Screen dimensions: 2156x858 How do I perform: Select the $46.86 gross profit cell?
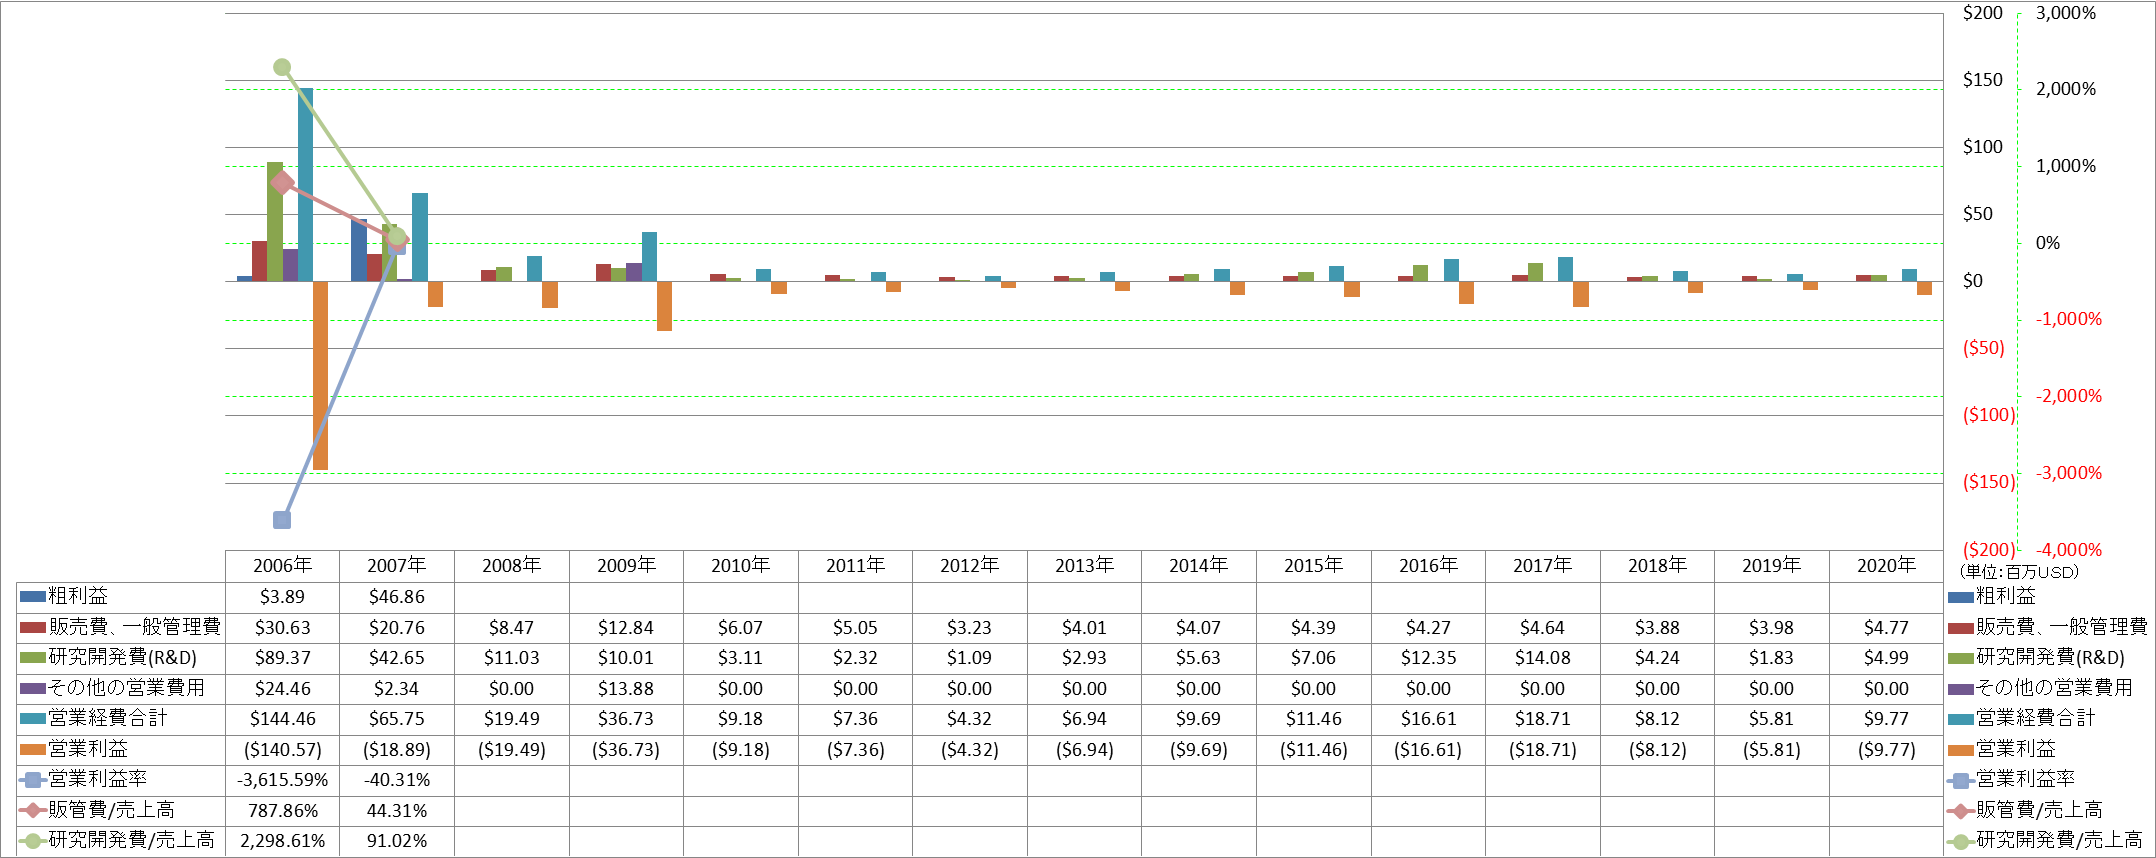397,596
